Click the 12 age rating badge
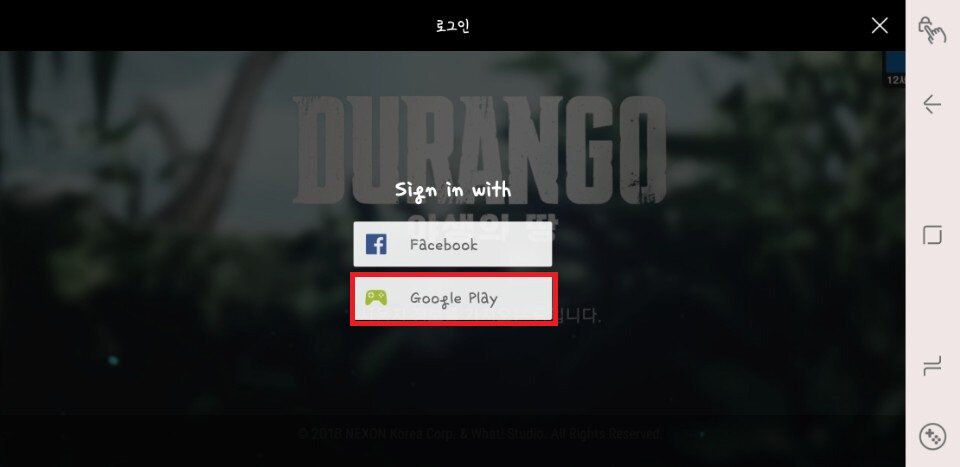 pyautogui.click(x=894, y=69)
